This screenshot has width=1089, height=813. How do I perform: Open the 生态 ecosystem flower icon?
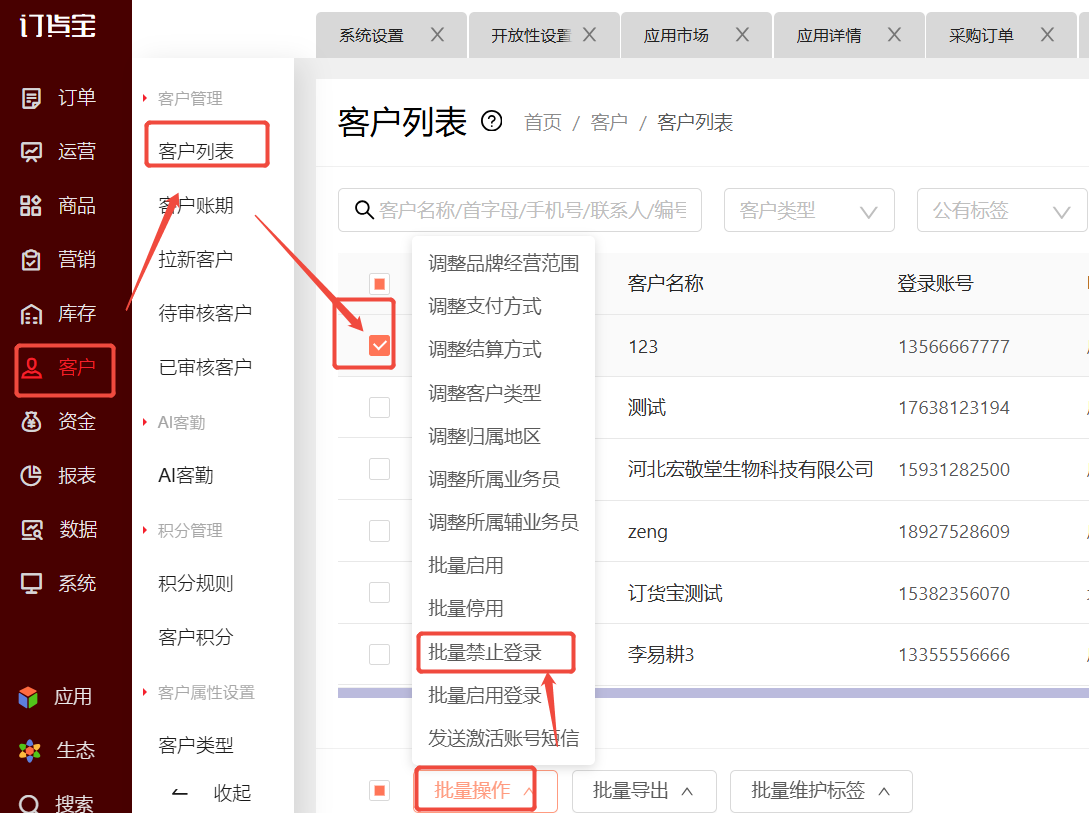tap(29, 751)
